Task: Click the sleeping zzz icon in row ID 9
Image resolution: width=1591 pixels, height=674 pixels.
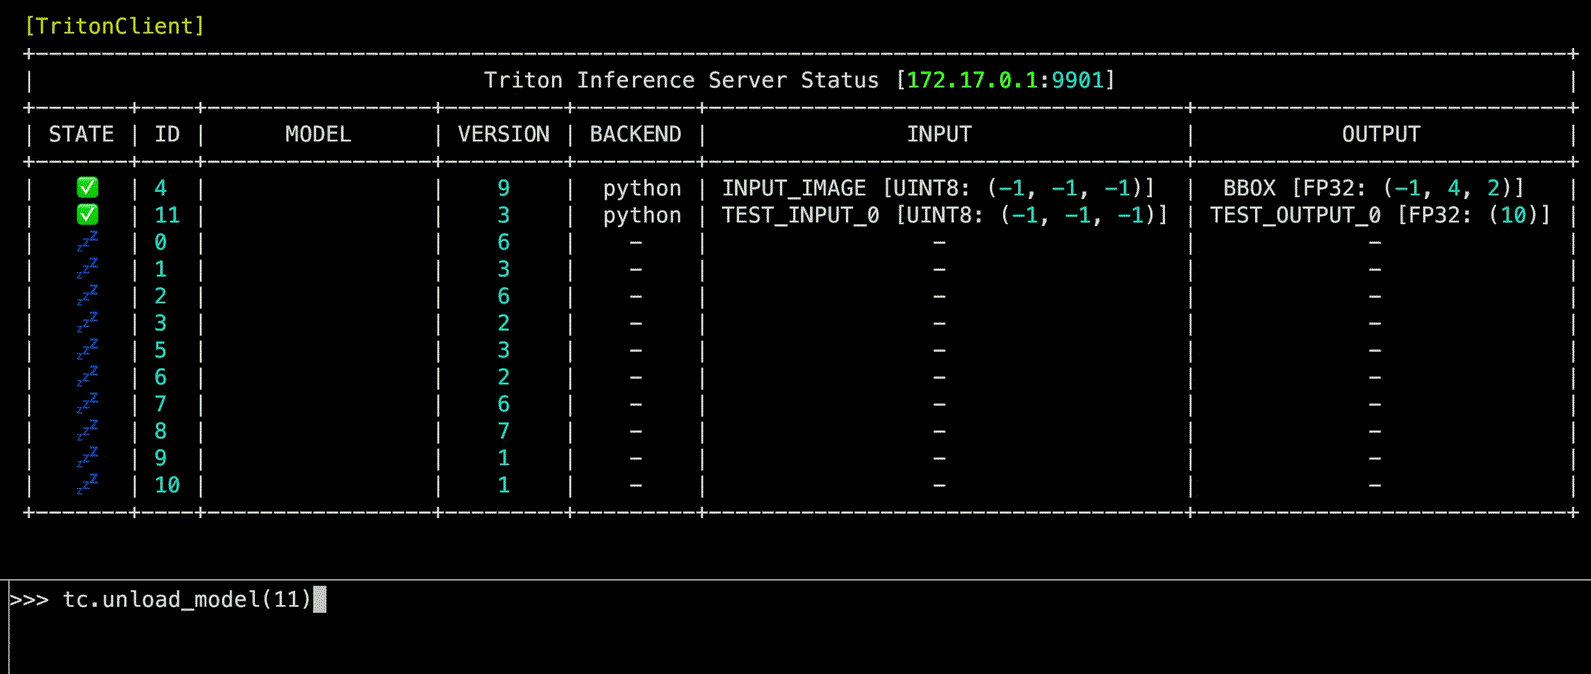Action: click(x=88, y=457)
